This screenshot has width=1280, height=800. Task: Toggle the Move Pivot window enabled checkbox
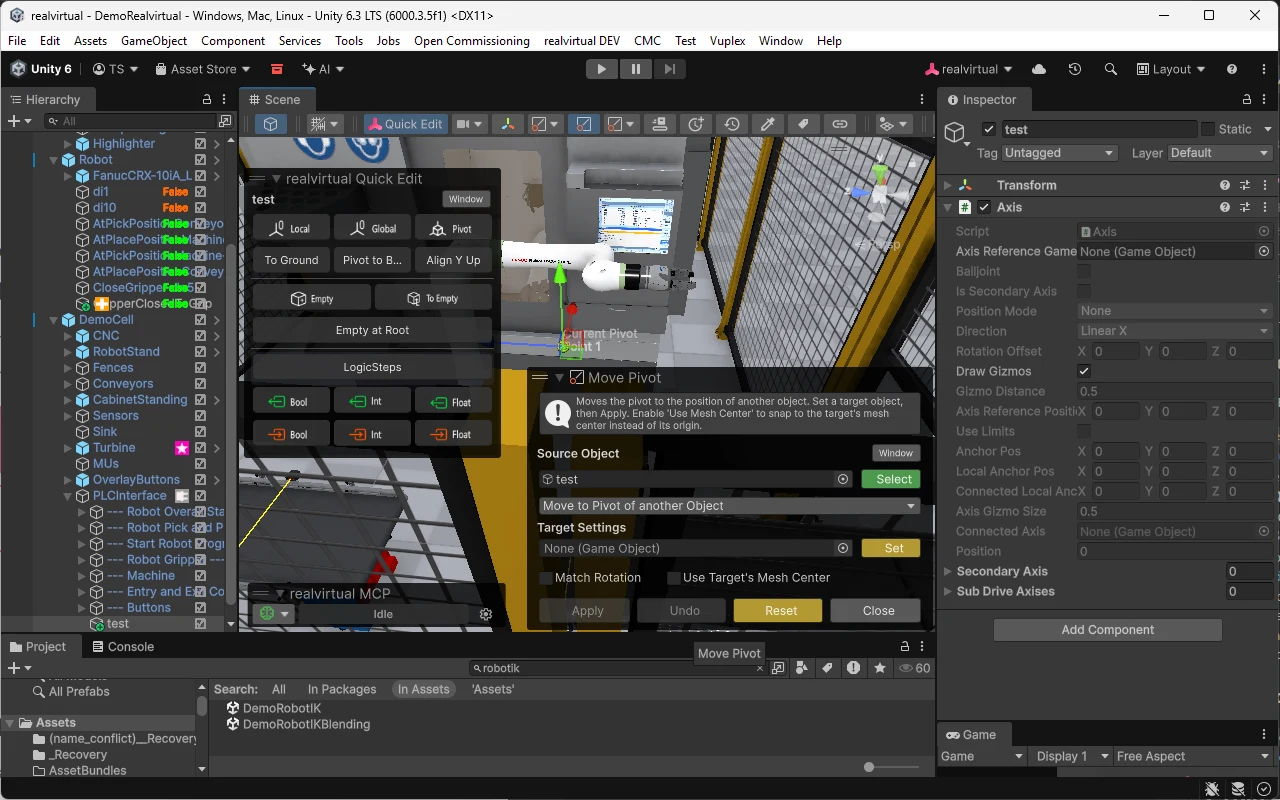576,378
